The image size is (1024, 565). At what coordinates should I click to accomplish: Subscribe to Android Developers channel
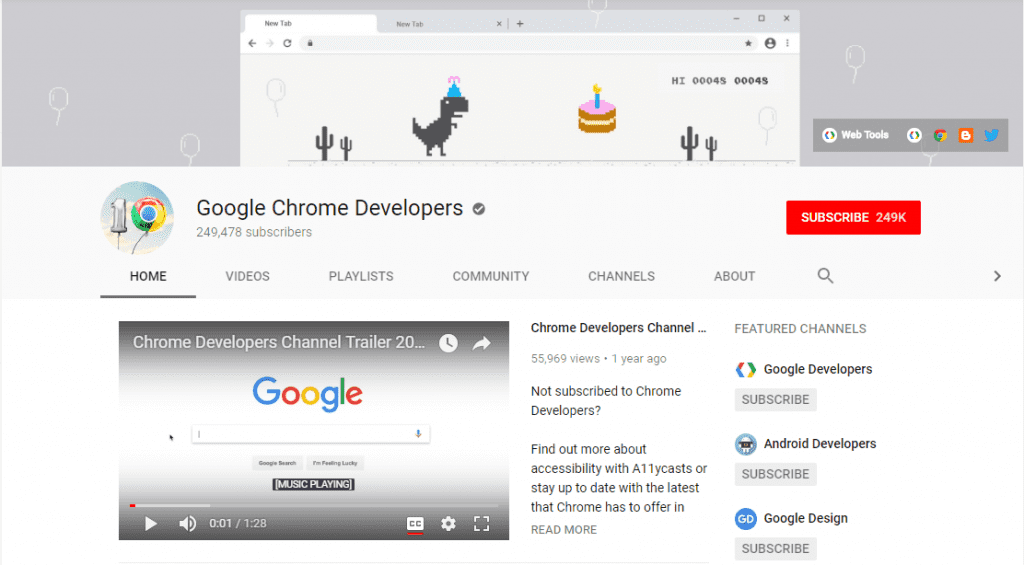(775, 474)
